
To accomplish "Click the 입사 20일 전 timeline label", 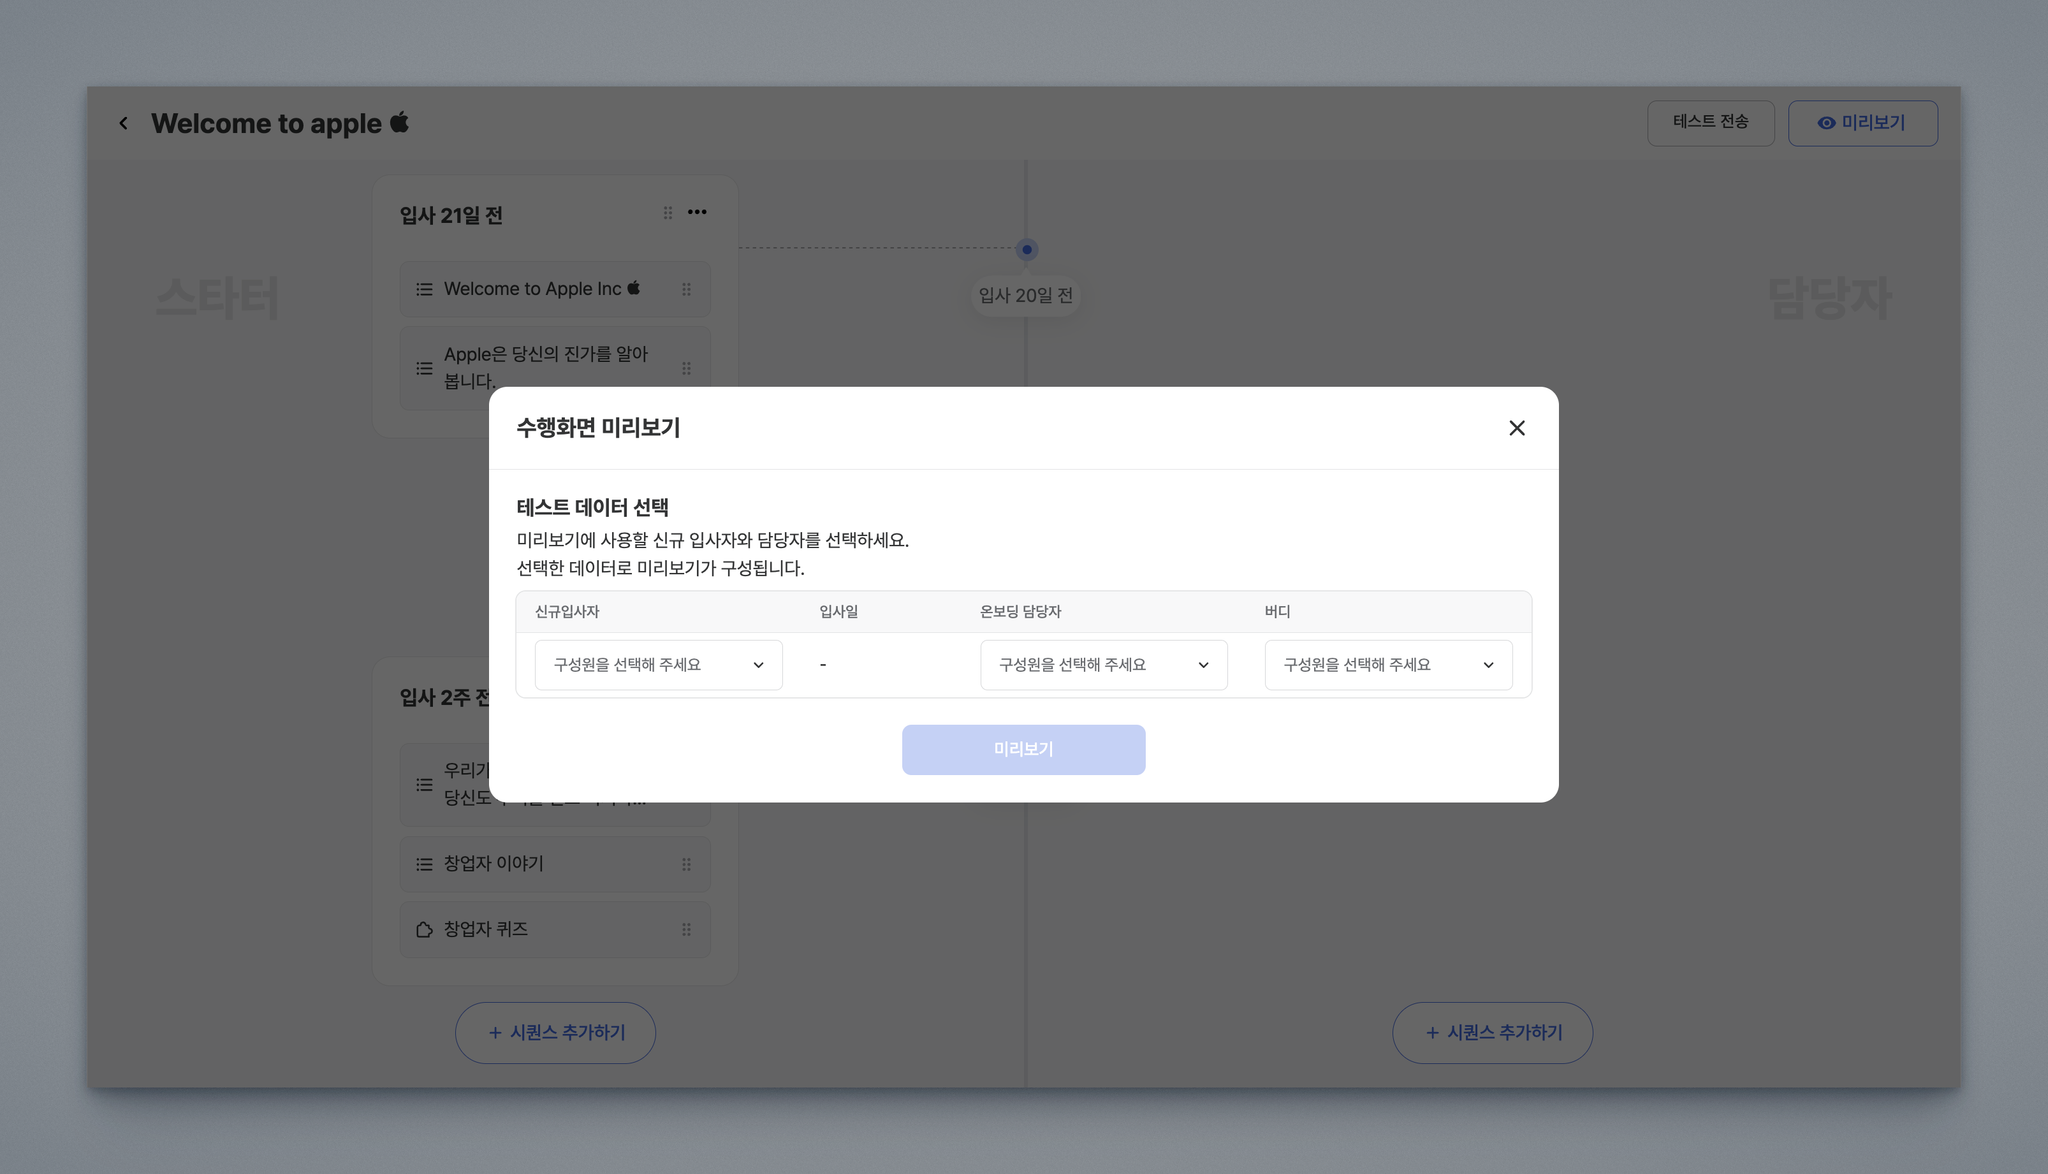I will (1025, 296).
